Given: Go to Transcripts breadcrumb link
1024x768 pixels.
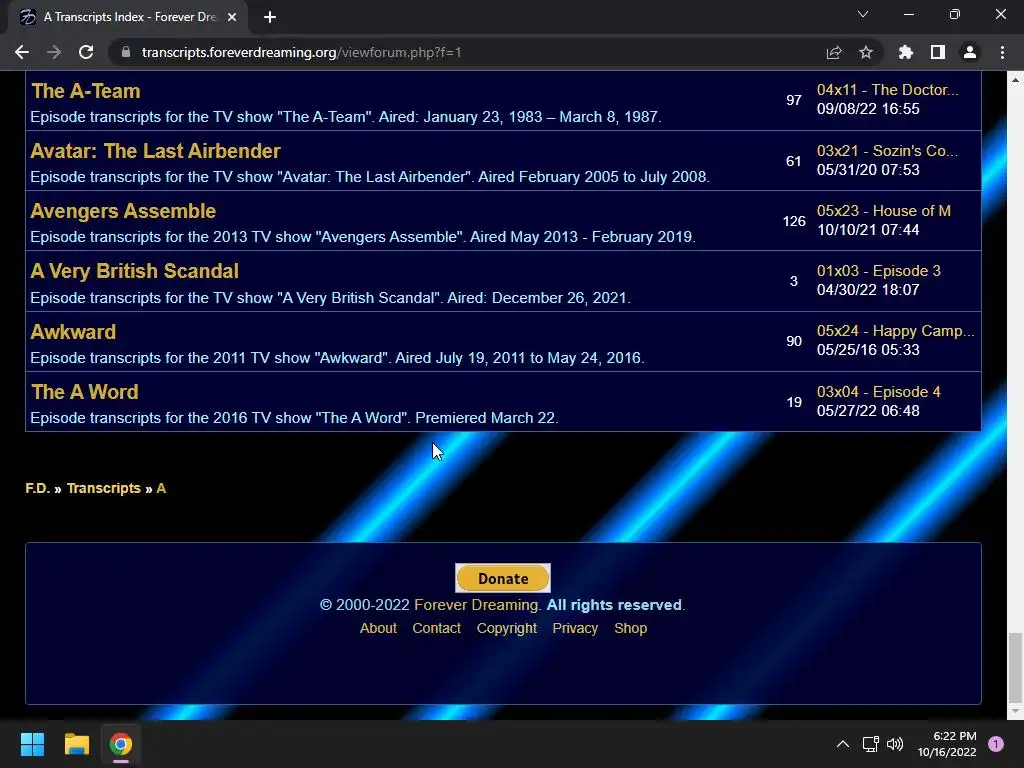Looking at the screenshot, I should tap(104, 488).
